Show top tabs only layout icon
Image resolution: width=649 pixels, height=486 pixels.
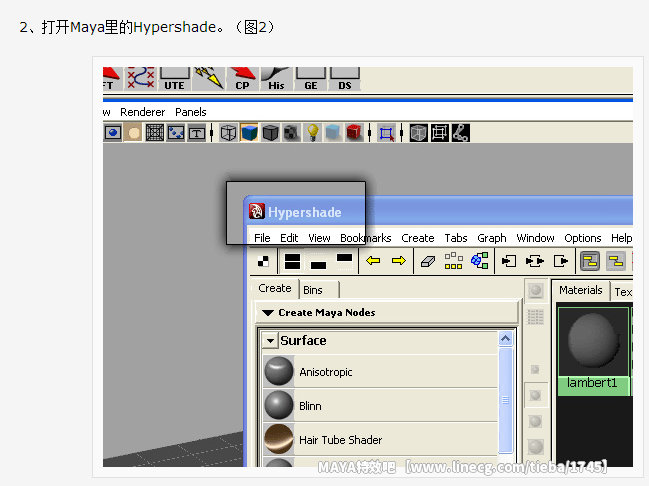[x=344, y=261]
